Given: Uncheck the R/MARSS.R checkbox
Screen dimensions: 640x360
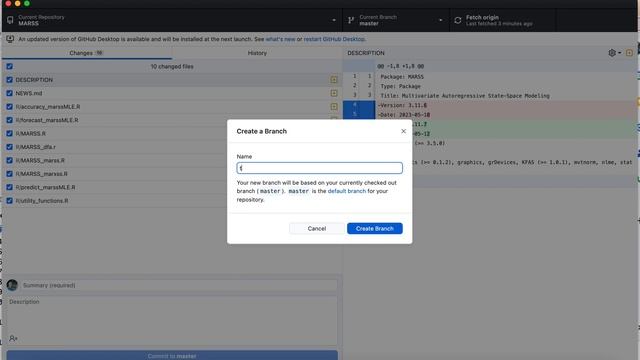Looking at the screenshot, I should coord(9,133).
